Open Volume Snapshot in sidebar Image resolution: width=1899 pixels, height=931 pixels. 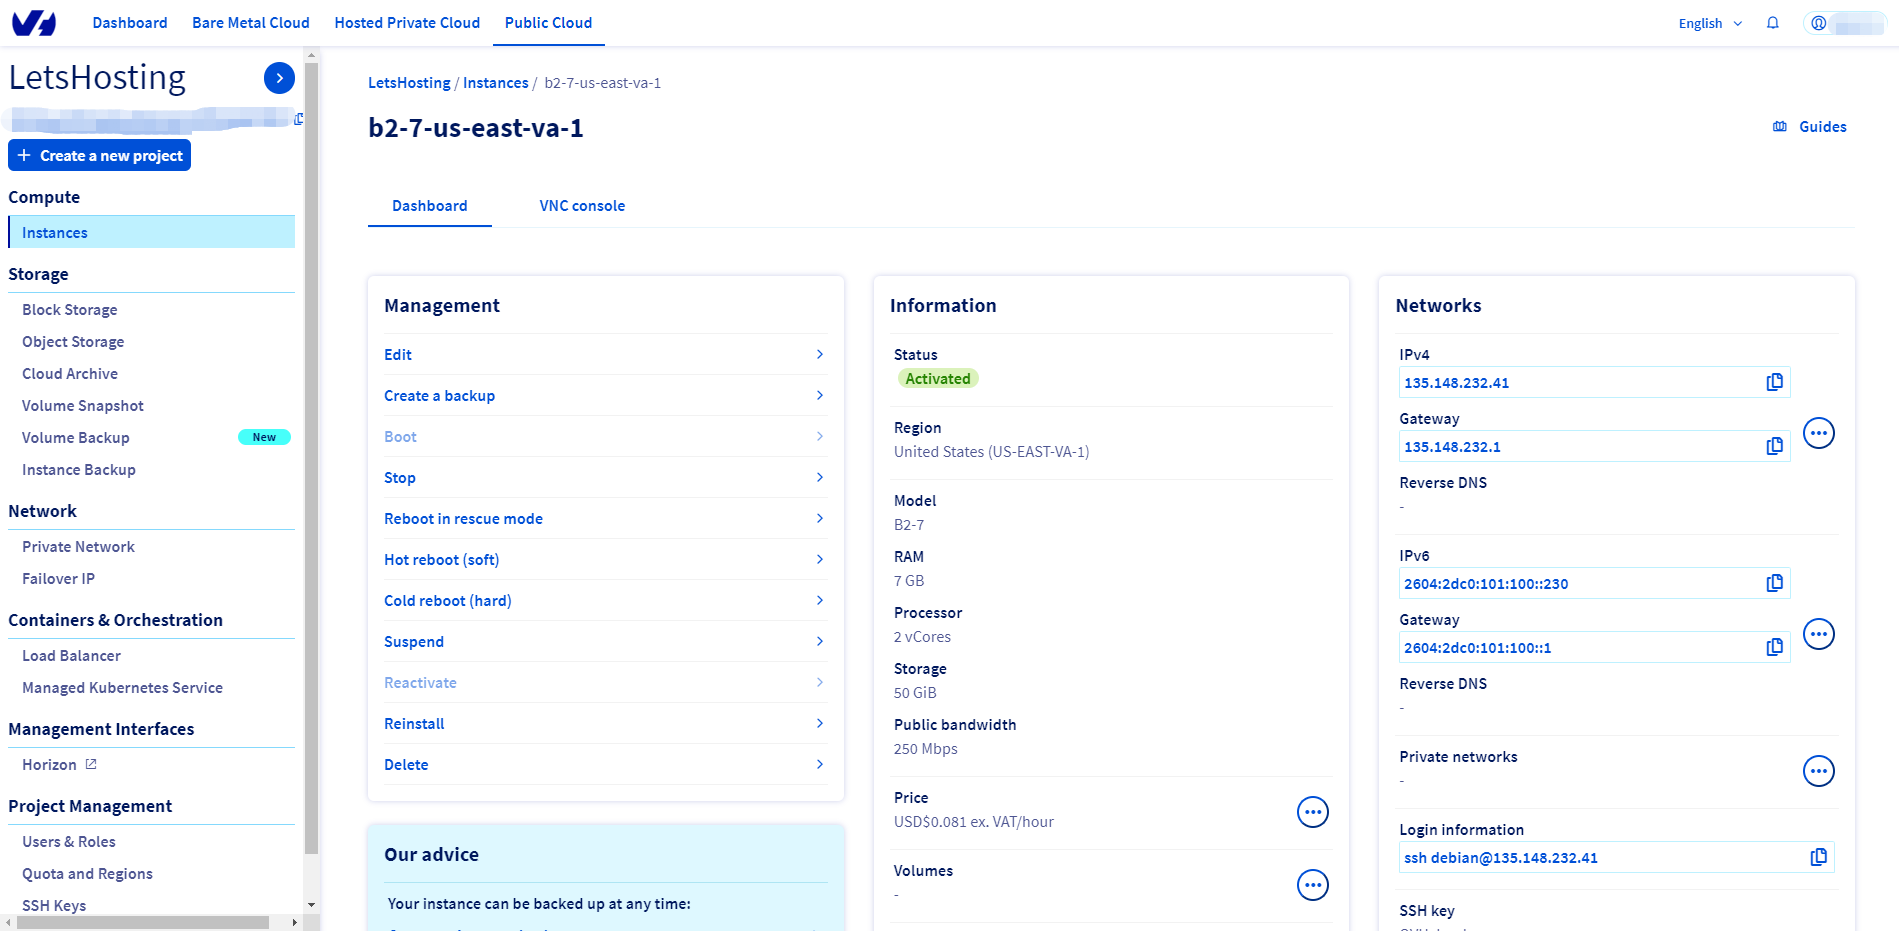pyautogui.click(x=83, y=406)
